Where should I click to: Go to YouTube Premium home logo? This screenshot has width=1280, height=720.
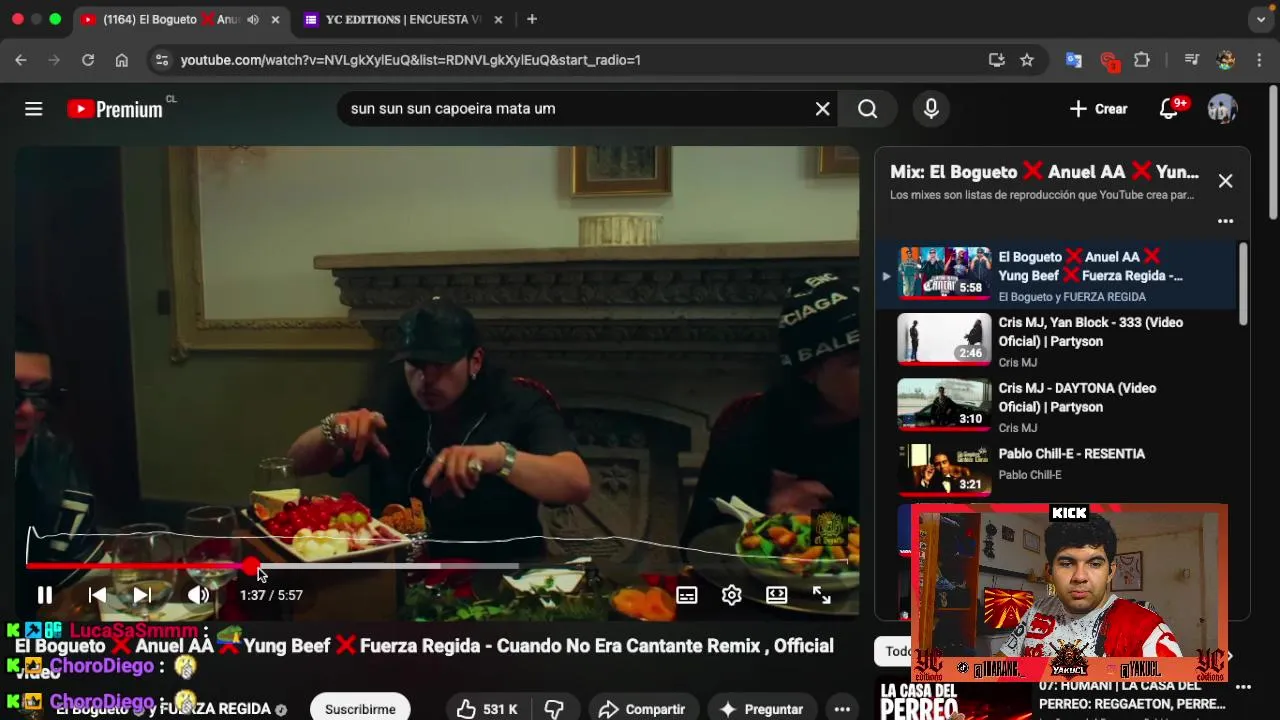point(115,109)
